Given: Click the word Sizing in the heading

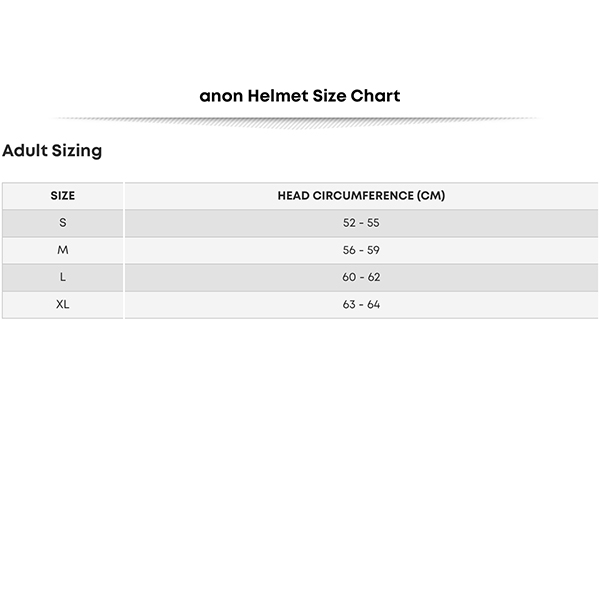Looking at the screenshot, I should click(x=77, y=152).
